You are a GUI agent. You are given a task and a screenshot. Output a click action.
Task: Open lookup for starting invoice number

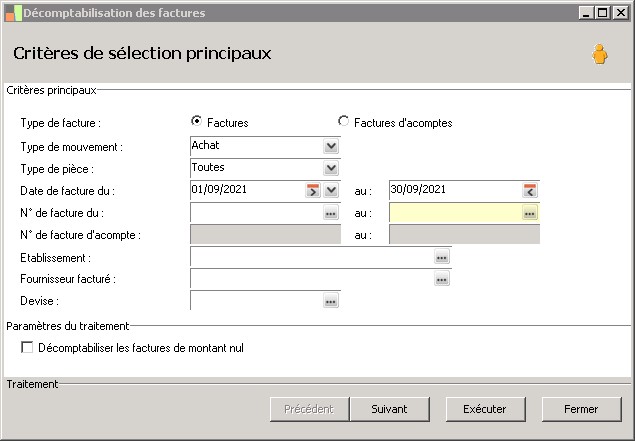pyautogui.click(x=331, y=213)
